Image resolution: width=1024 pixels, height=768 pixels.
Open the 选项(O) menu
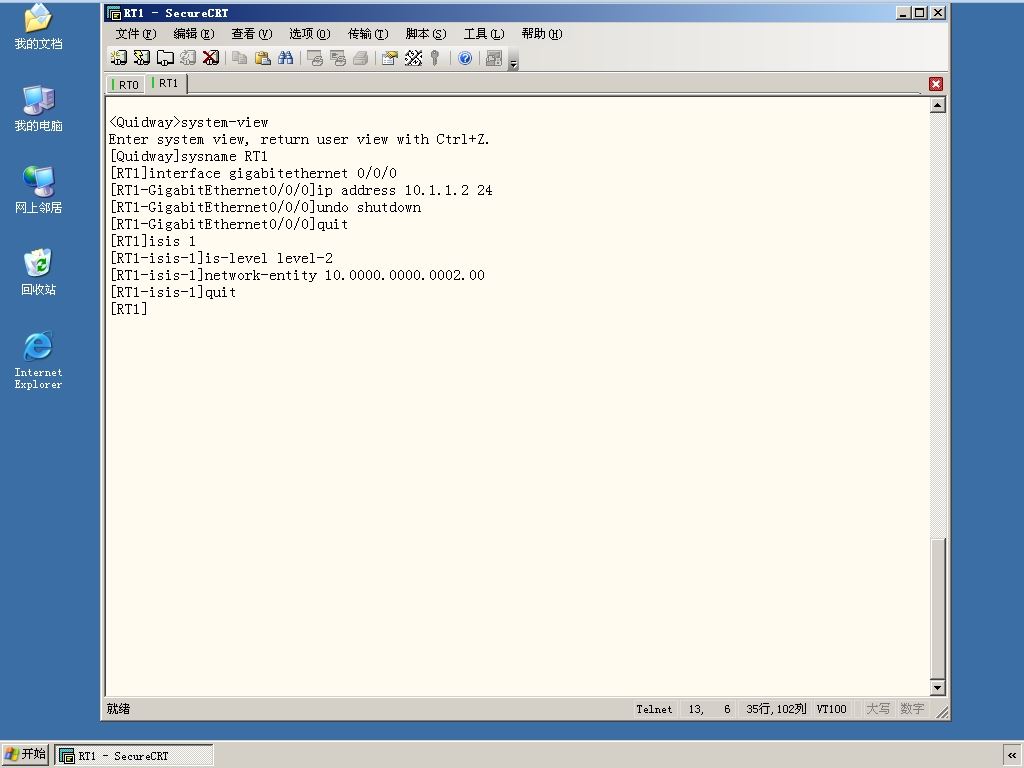[310, 33]
